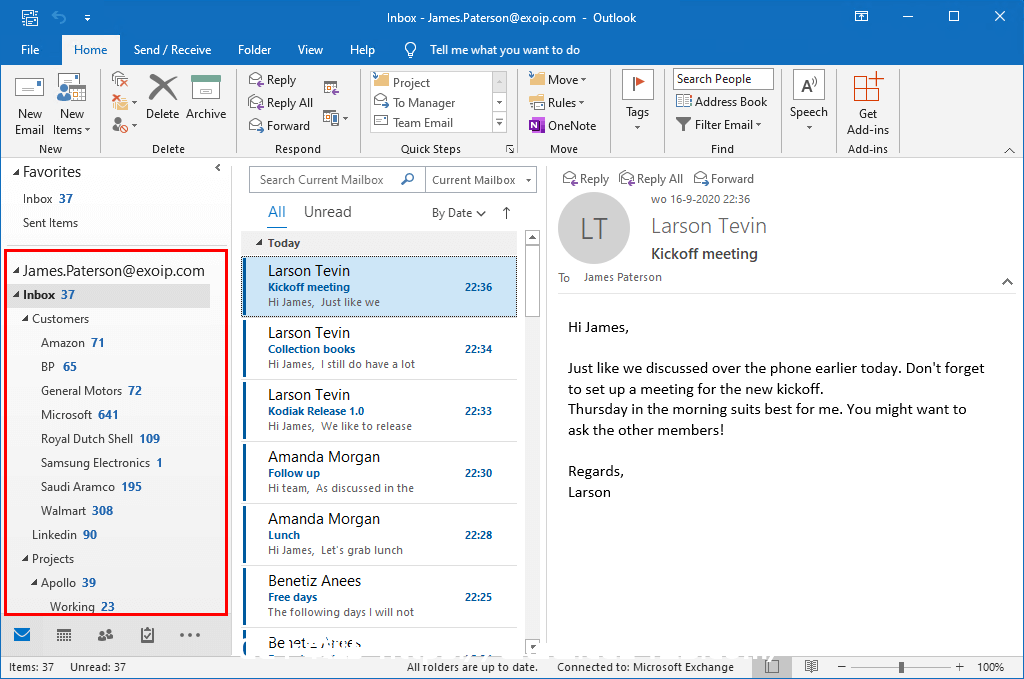Open the Calendar view icon
The image size is (1024, 679).
click(x=64, y=635)
